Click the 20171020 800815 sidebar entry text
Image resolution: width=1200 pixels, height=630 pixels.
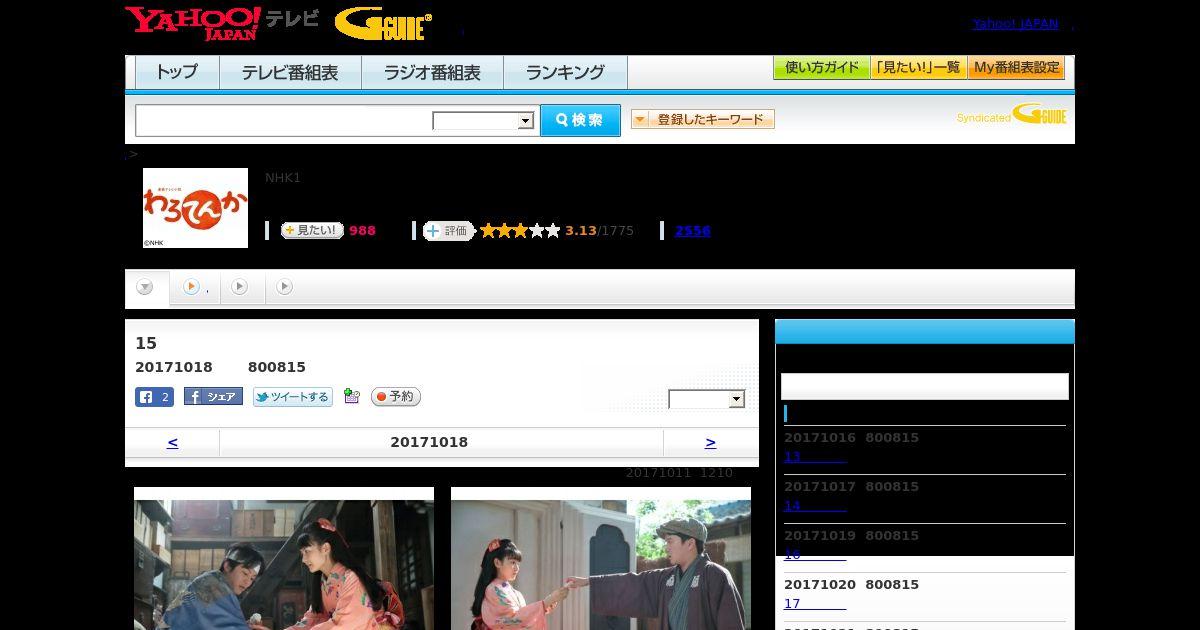click(x=851, y=585)
